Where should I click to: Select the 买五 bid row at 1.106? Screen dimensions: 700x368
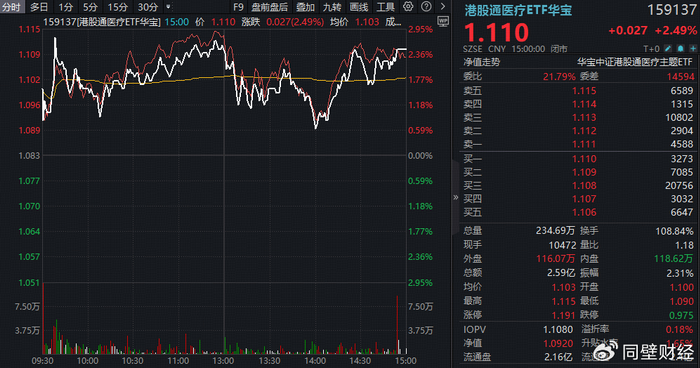(x=578, y=213)
